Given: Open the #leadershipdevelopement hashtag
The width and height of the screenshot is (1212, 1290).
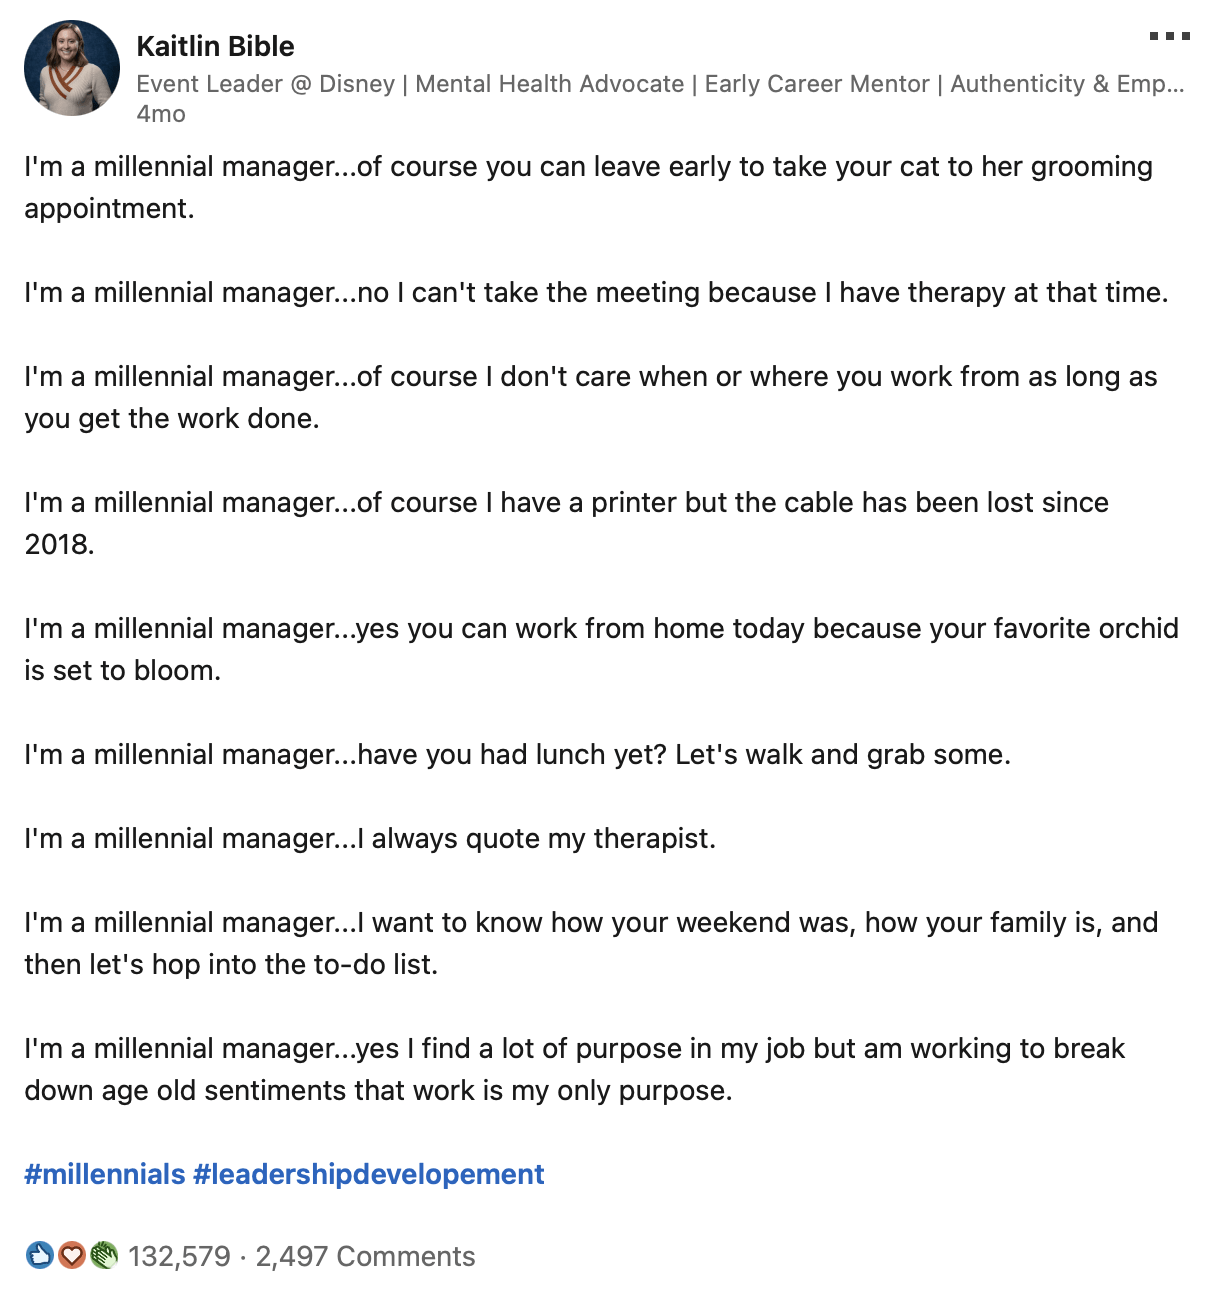Looking at the screenshot, I should point(369,1174).
